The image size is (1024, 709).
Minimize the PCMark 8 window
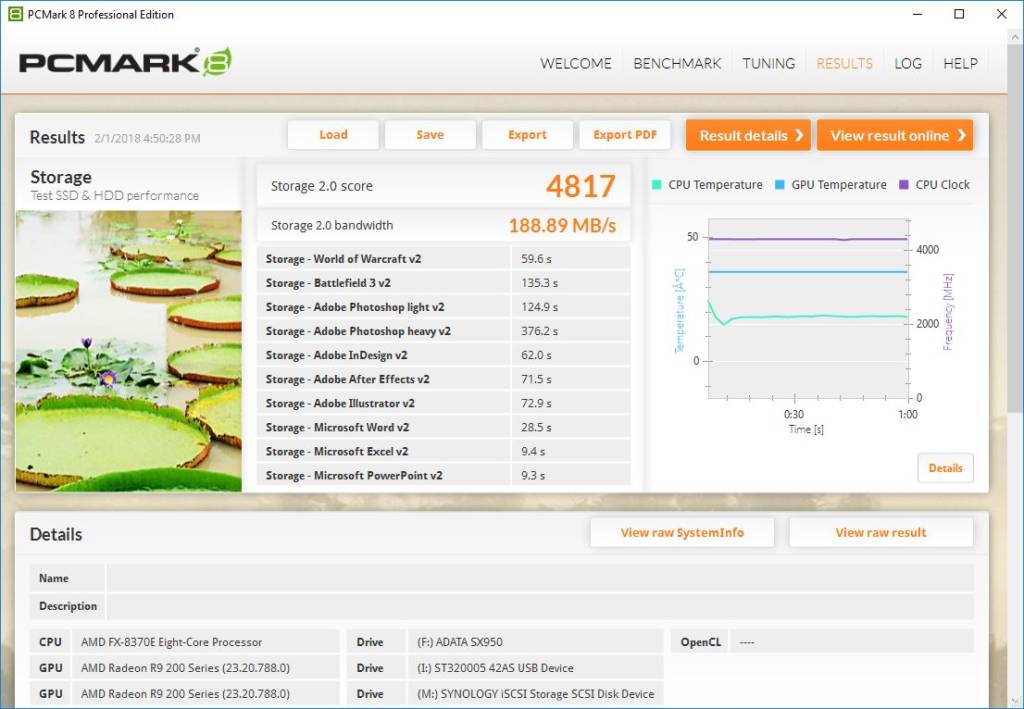pyautogui.click(x=918, y=14)
